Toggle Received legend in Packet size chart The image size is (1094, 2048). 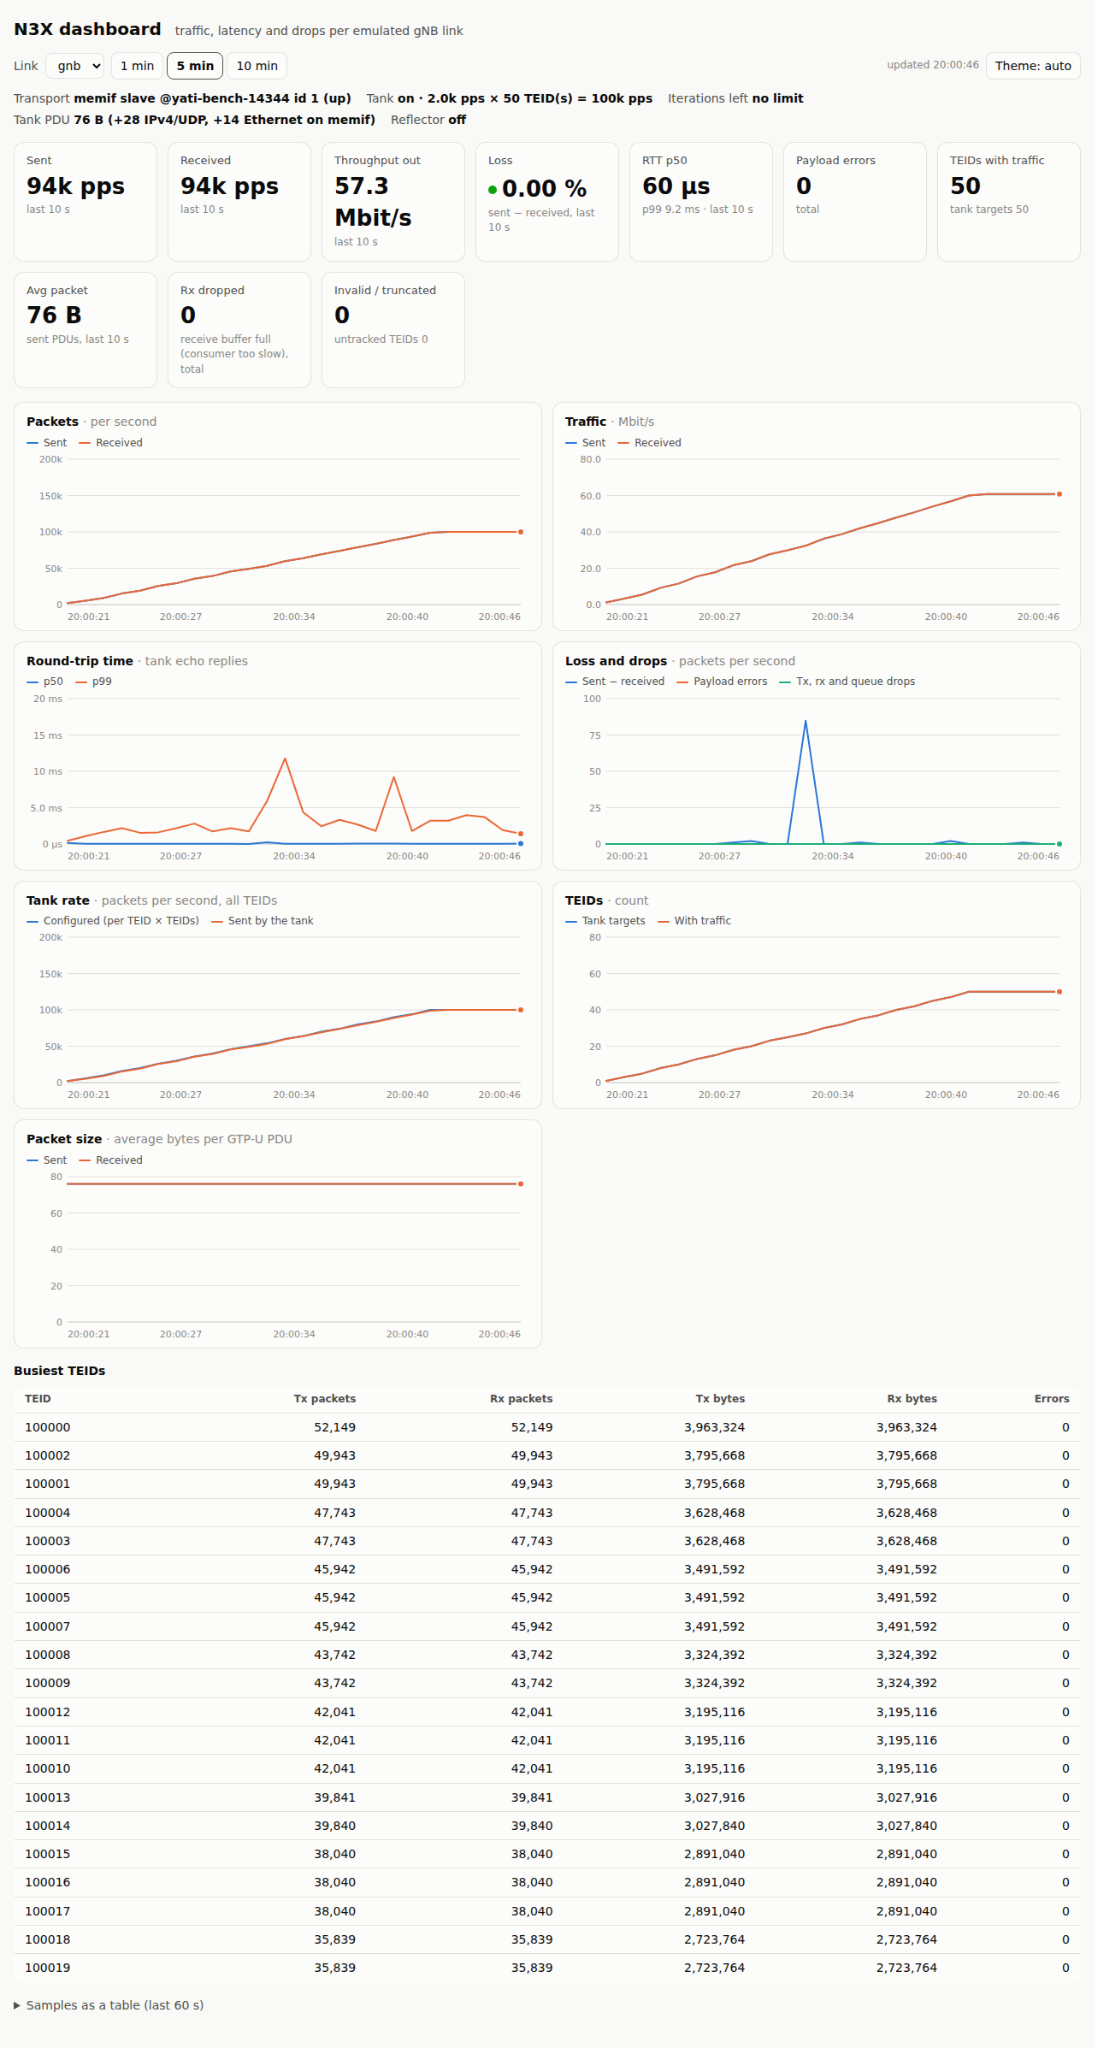click(111, 1160)
